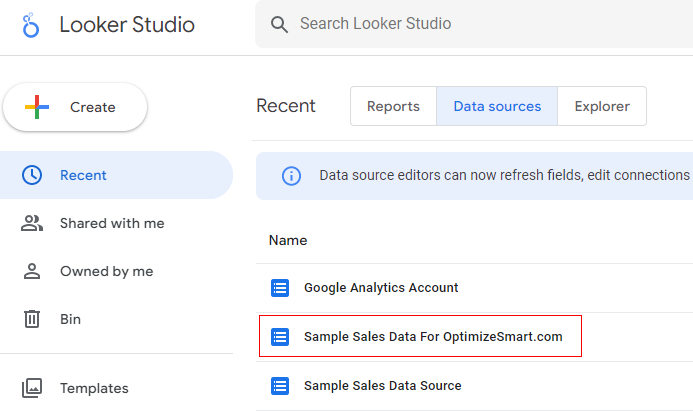The image size is (693, 411).
Task: Open Sample Sales Data Source entry
Action: (382, 386)
